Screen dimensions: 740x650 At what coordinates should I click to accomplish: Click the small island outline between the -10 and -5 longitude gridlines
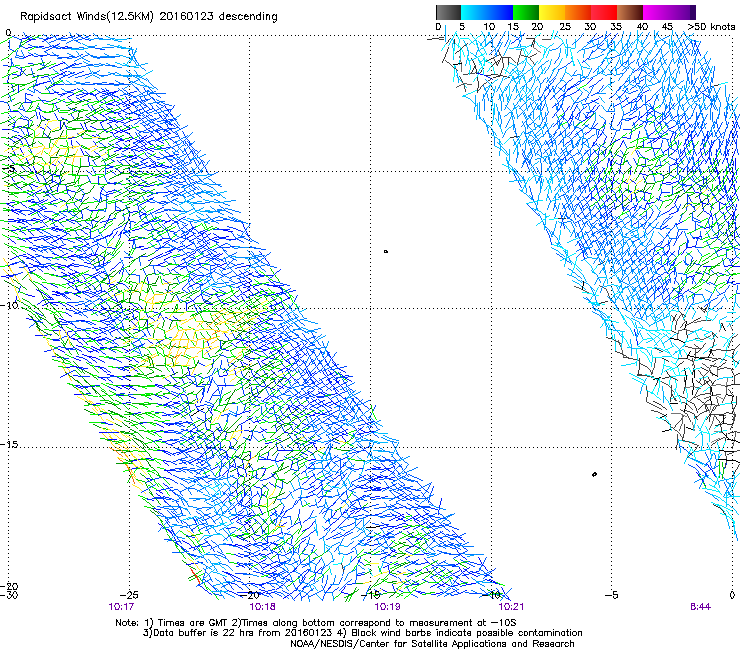click(594, 474)
